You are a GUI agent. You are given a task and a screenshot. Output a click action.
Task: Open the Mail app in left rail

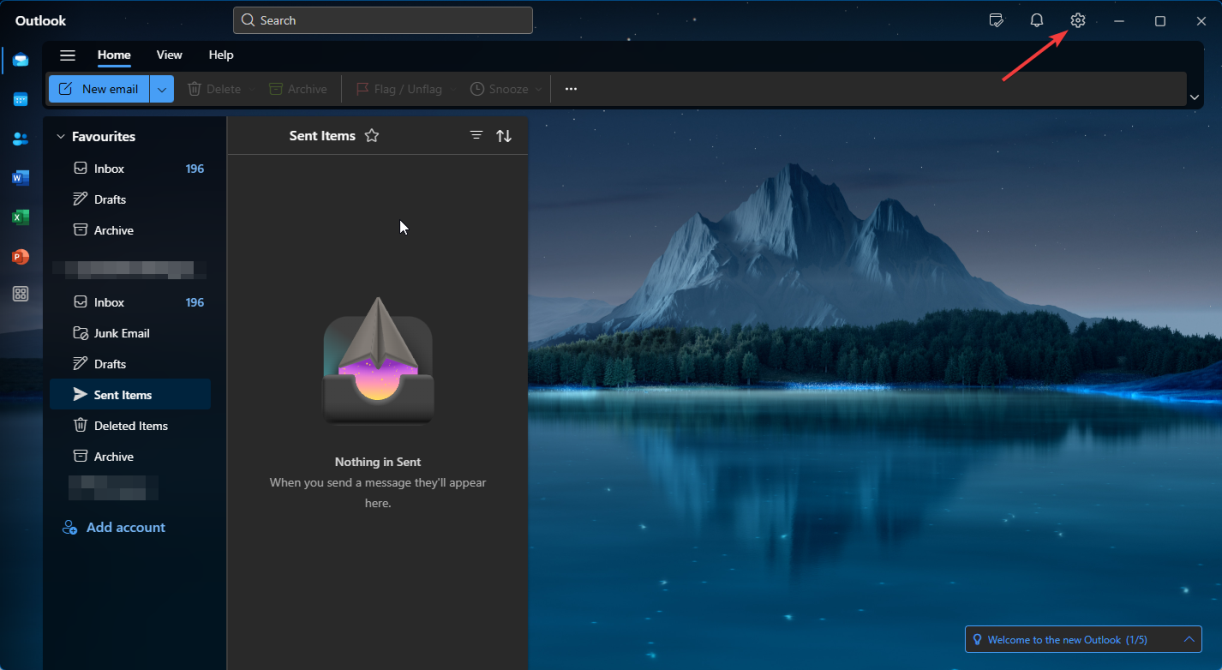(20, 60)
